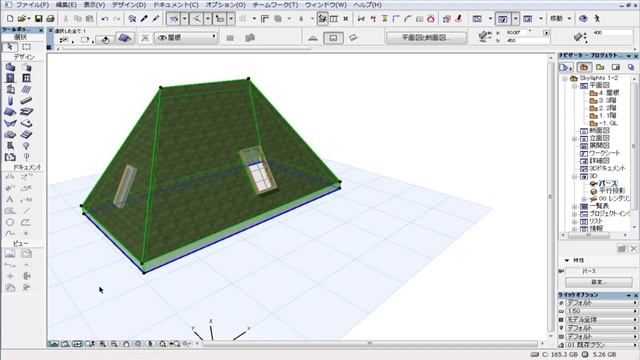
Task: Click the zoom-in magnifier in bottom bar
Action: pos(102,344)
